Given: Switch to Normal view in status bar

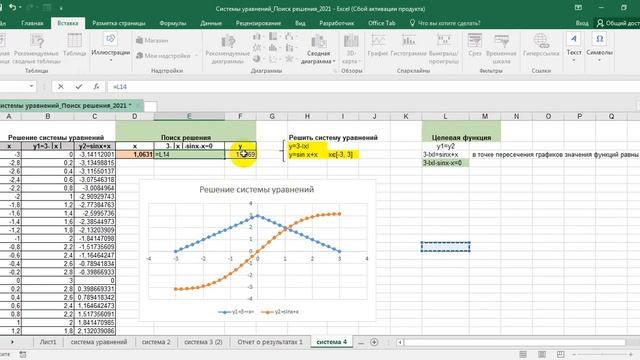Looking at the screenshot, I should click(x=523, y=354).
